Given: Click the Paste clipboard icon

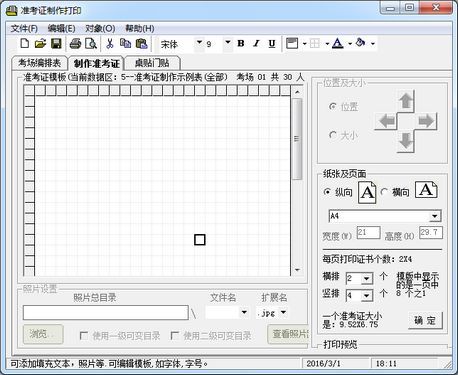Looking at the screenshot, I should pyautogui.click(x=142, y=43).
